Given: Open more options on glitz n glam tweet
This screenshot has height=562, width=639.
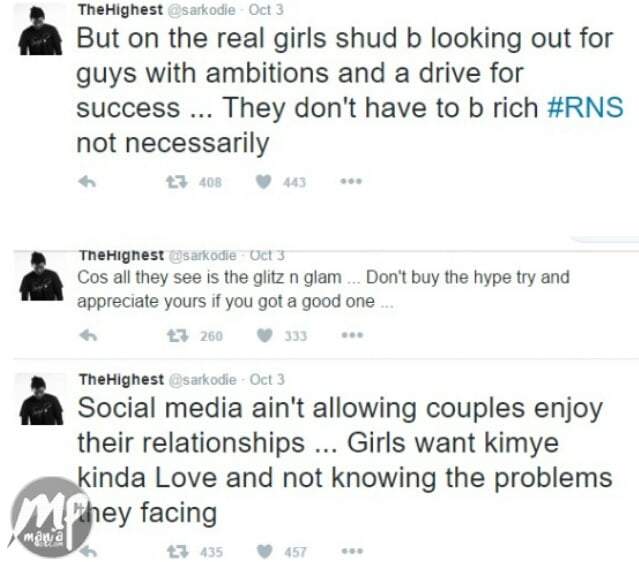Looking at the screenshot, I should click(352, 335).
